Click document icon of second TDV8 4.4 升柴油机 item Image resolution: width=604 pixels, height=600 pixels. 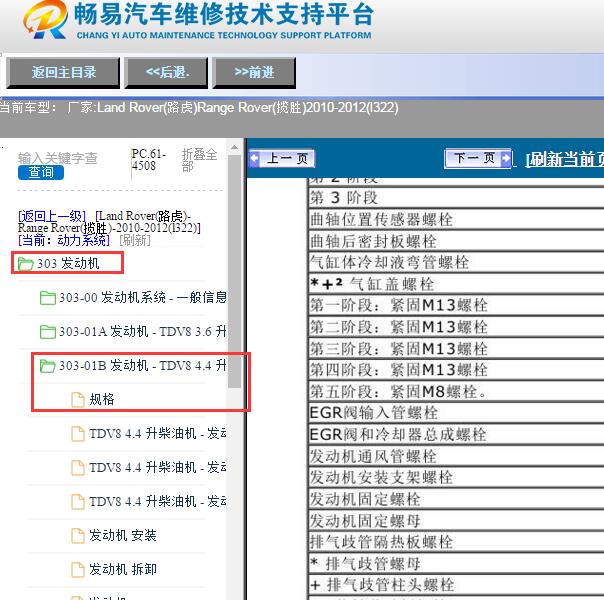point(78,468)
